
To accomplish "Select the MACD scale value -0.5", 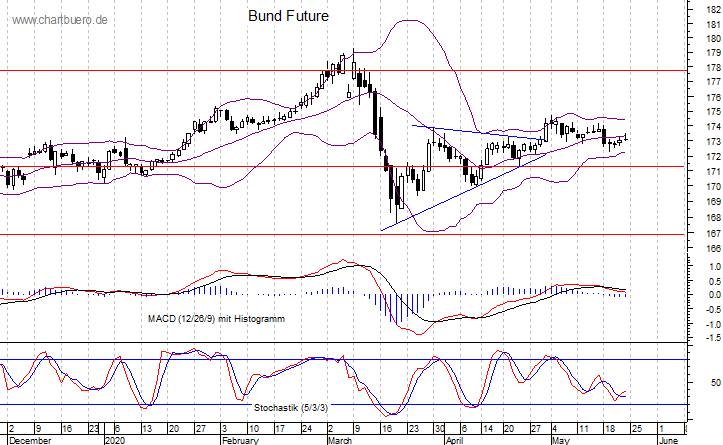I will click(x=713, y=310).
